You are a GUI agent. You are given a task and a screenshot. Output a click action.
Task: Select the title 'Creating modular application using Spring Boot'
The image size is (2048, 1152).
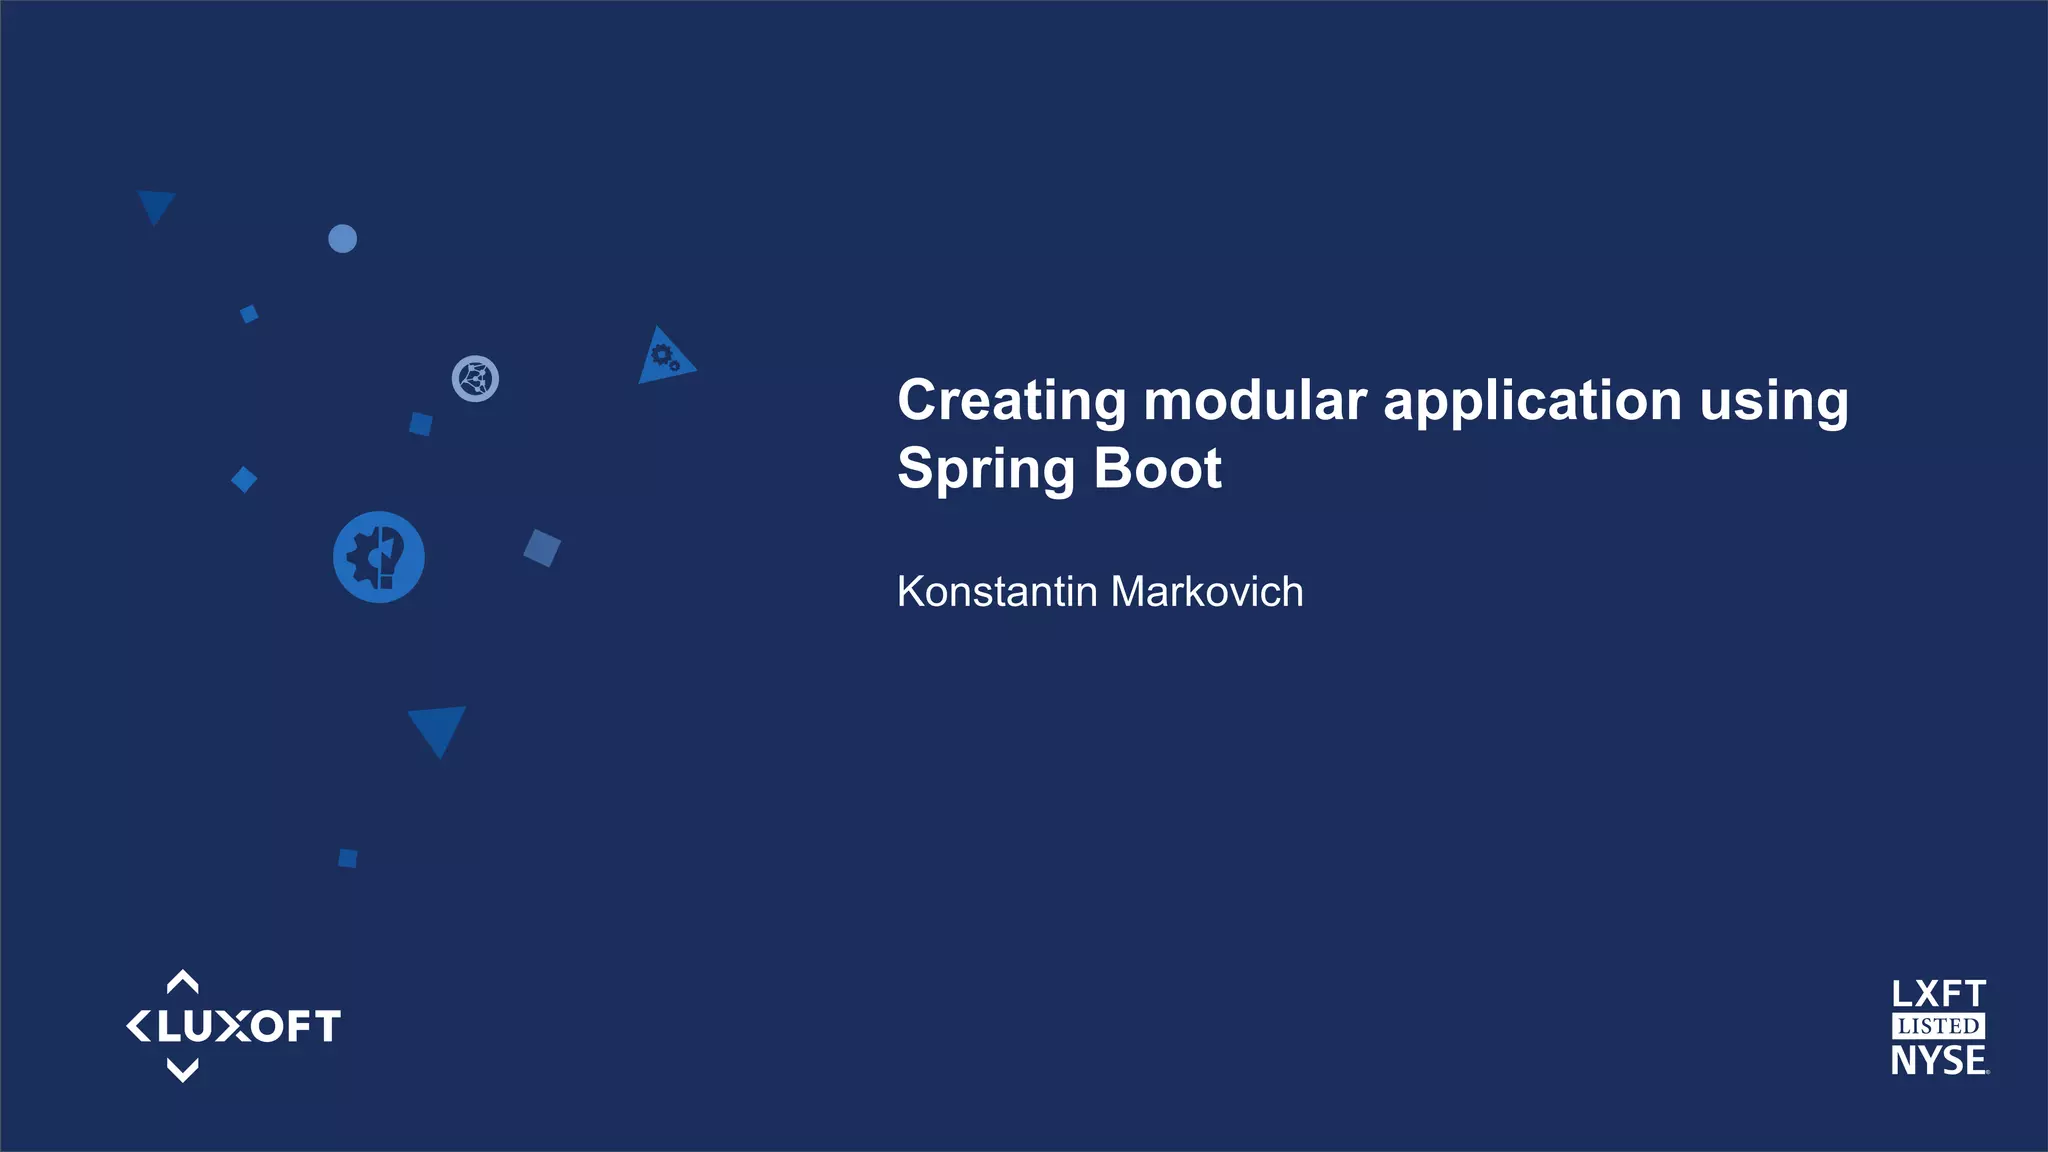[x=1373, y=434]
